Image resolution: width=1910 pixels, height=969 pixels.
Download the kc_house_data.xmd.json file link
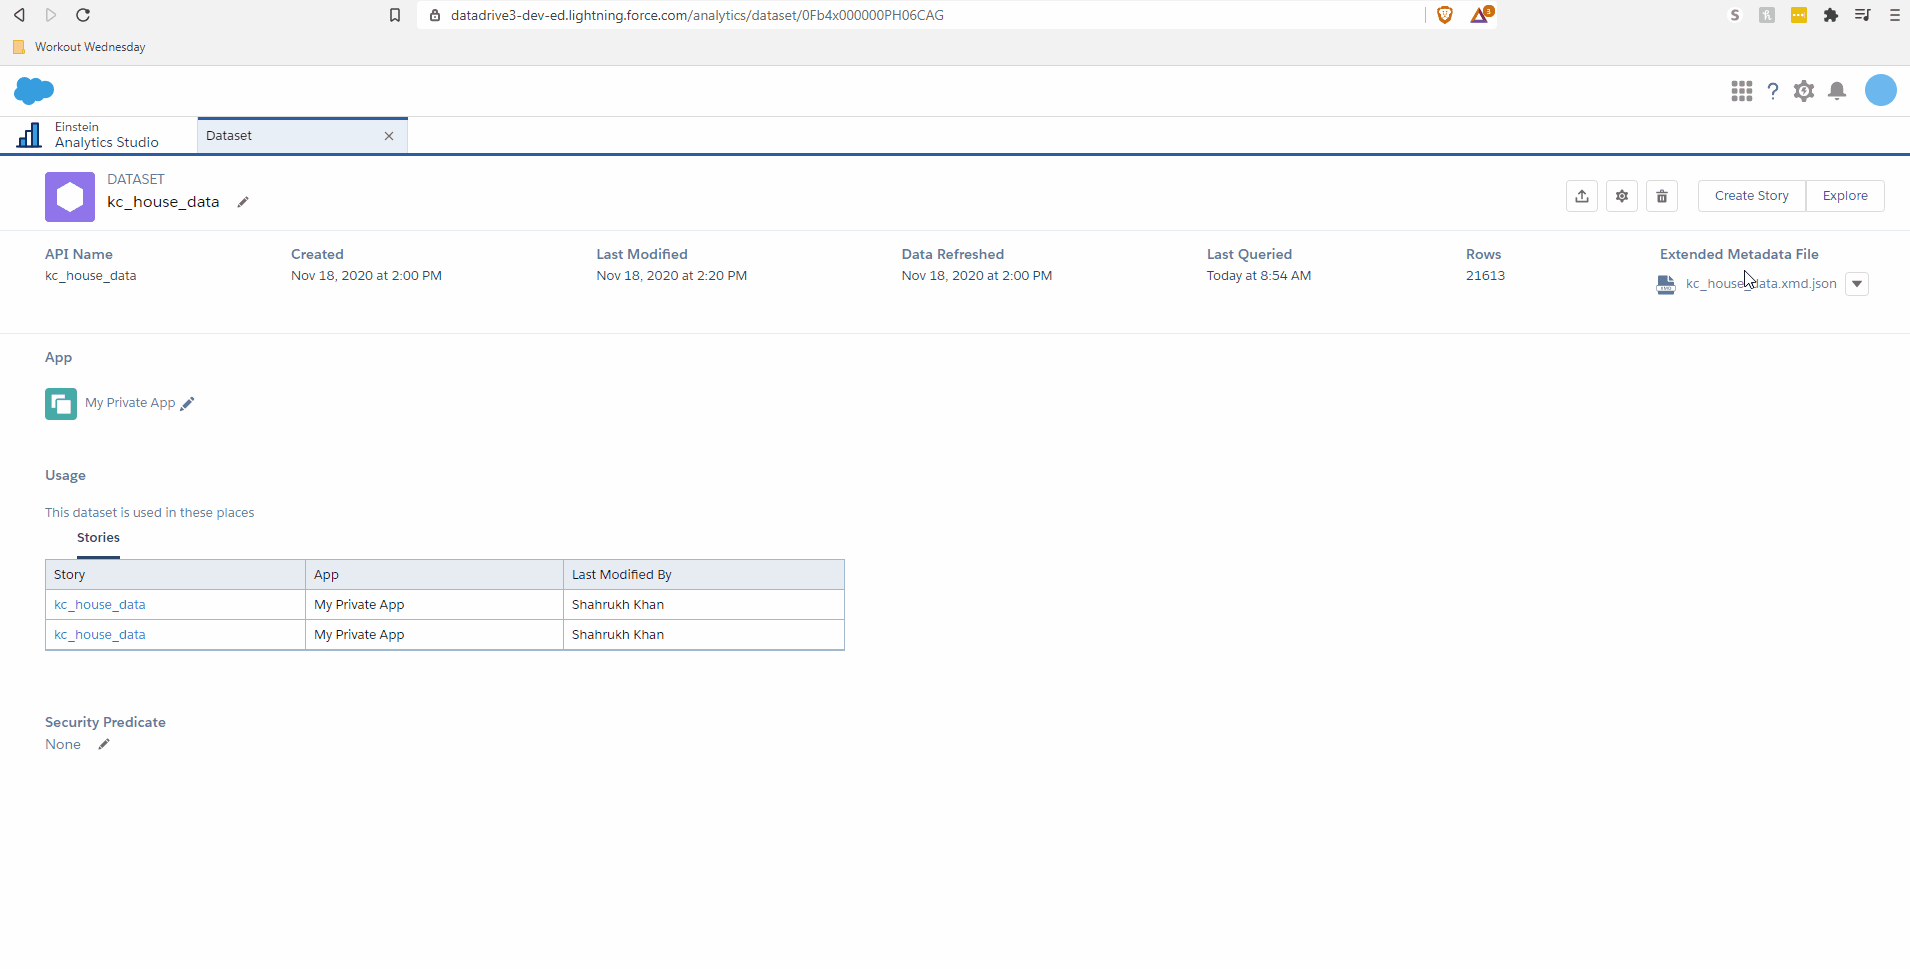1760,284
